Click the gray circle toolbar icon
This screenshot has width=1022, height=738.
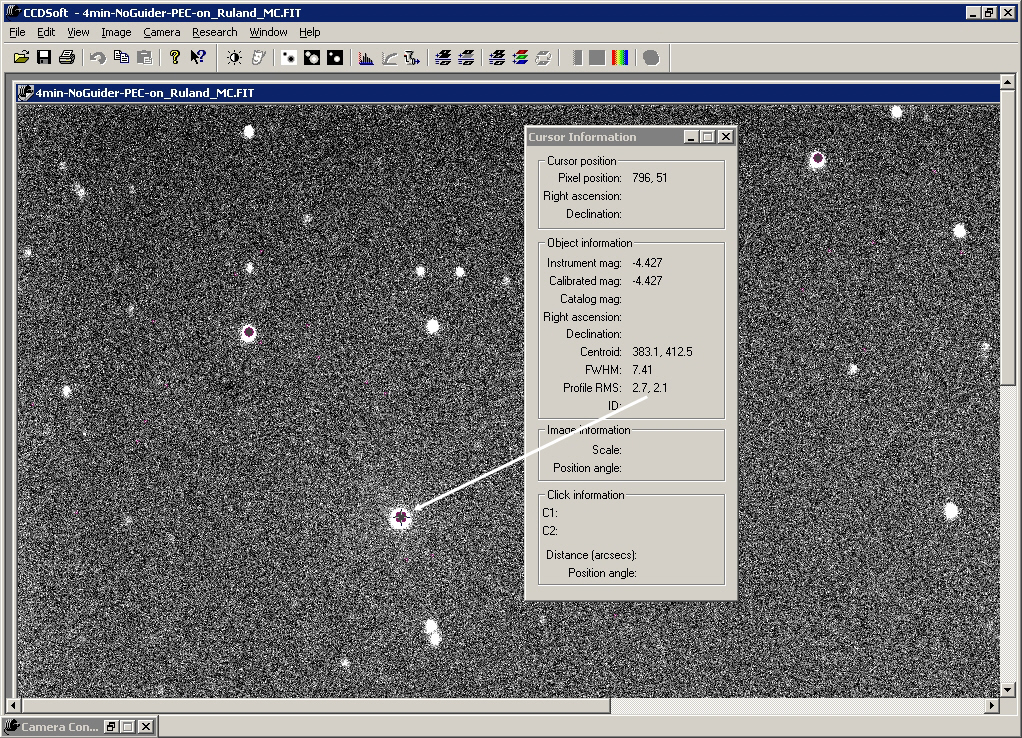tap(650, 57)
